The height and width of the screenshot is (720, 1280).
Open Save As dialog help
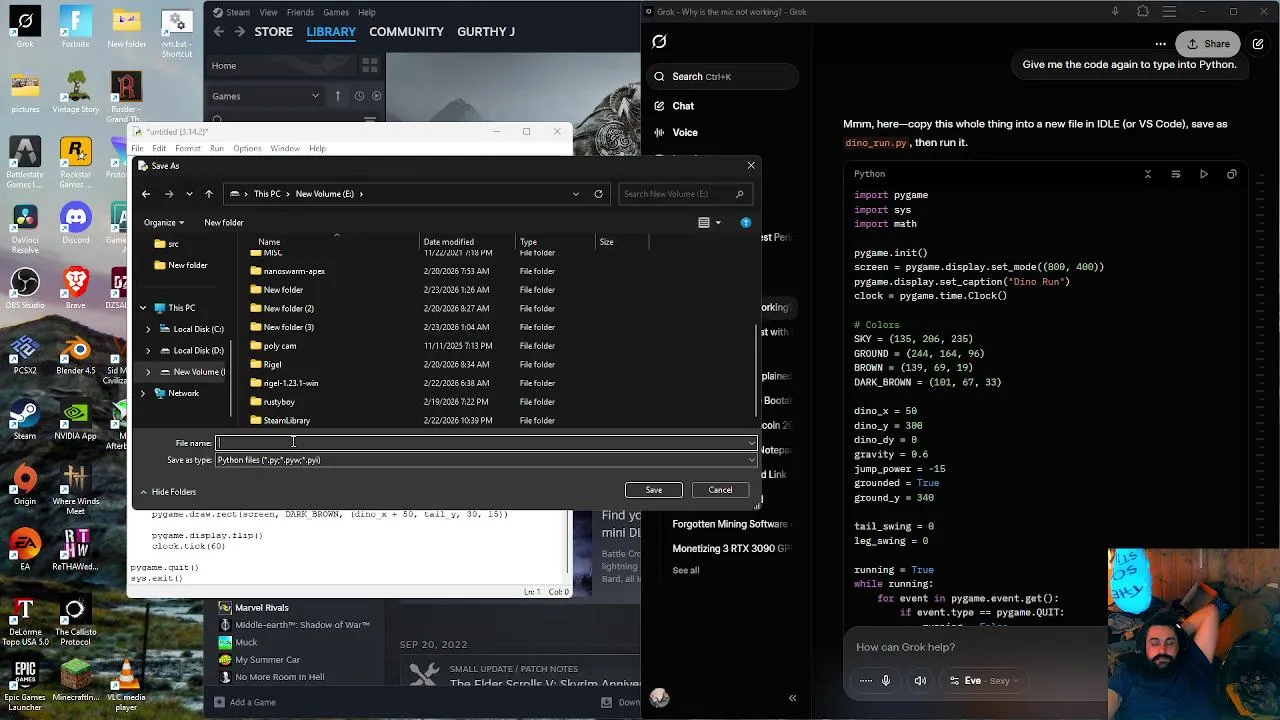coord(745,223)
